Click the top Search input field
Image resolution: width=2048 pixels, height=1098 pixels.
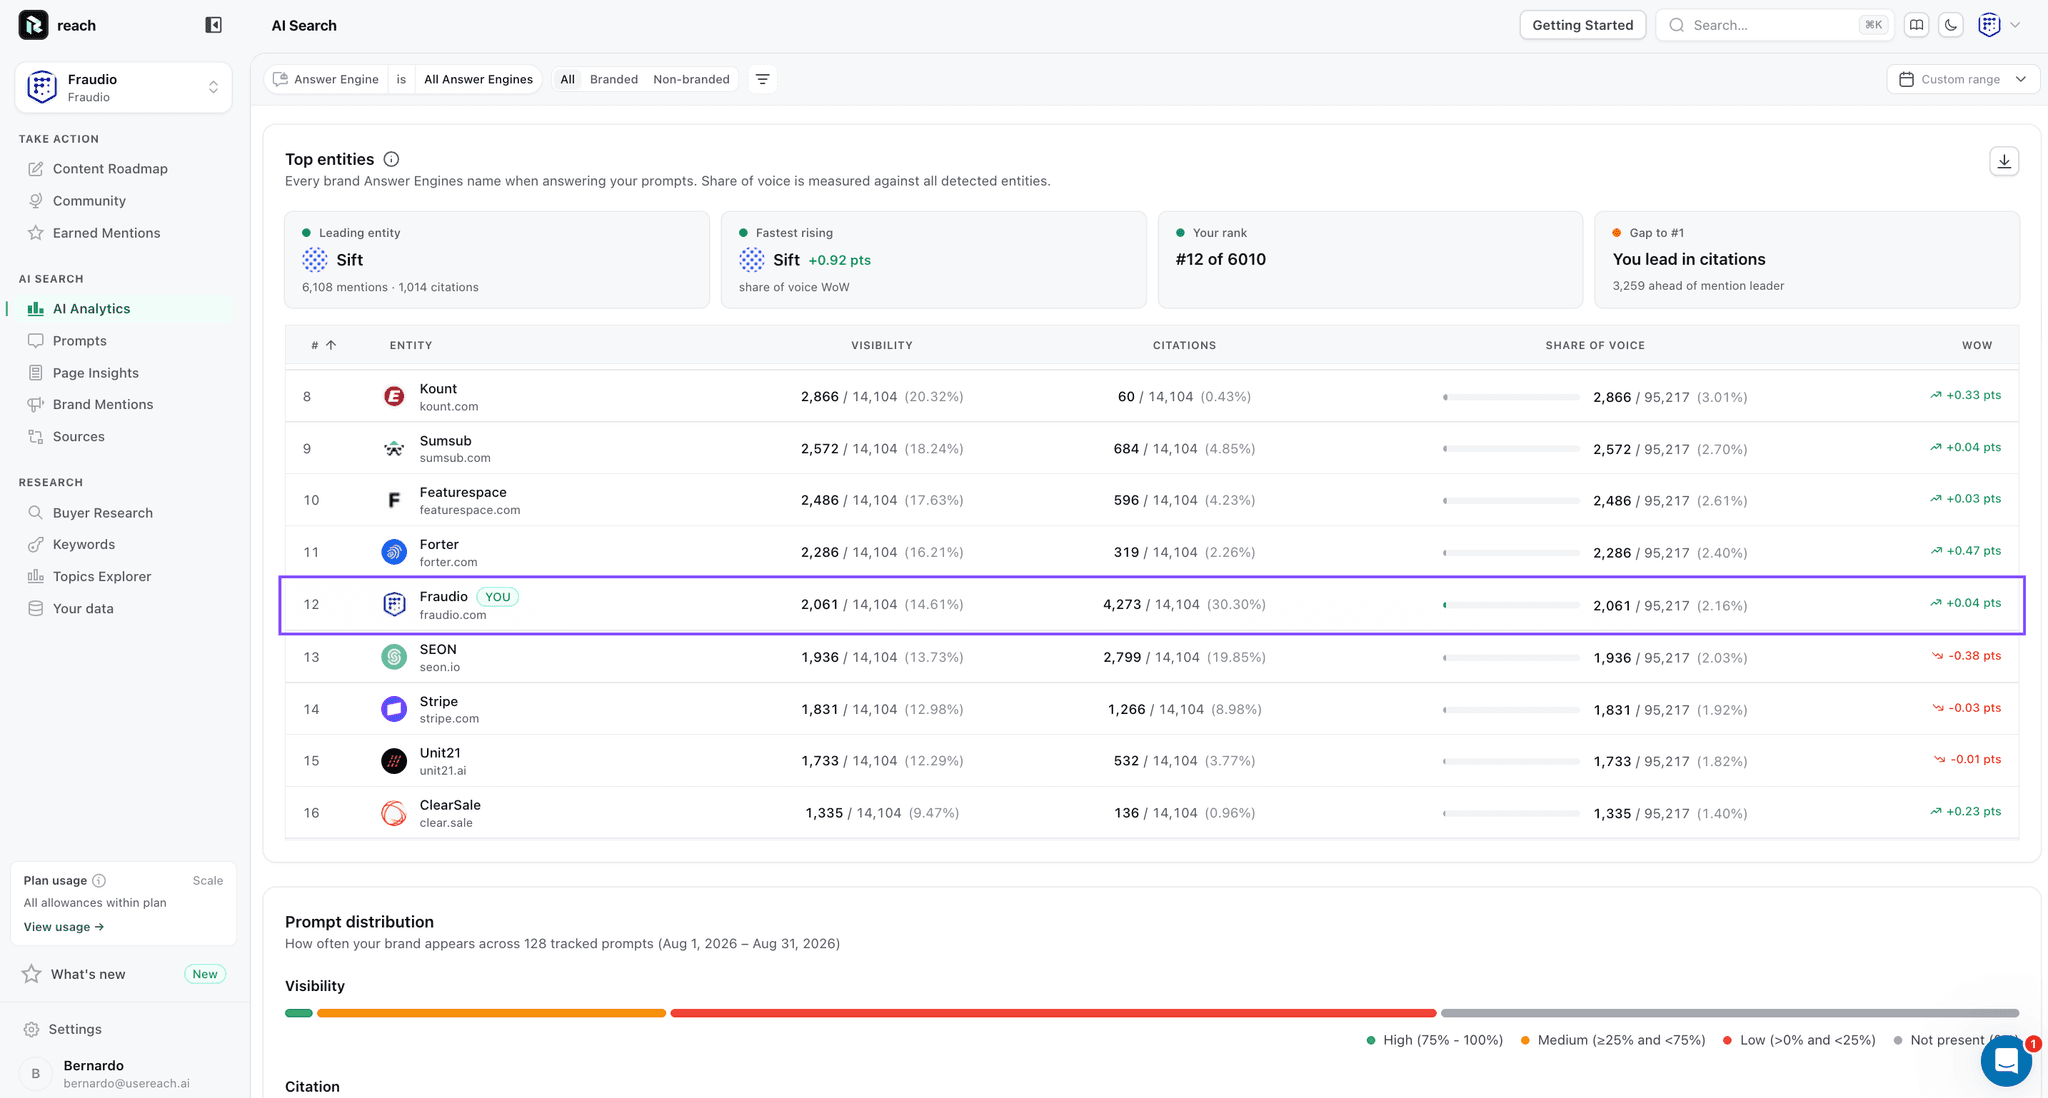pyautogui.click(x=1775, y=25)
